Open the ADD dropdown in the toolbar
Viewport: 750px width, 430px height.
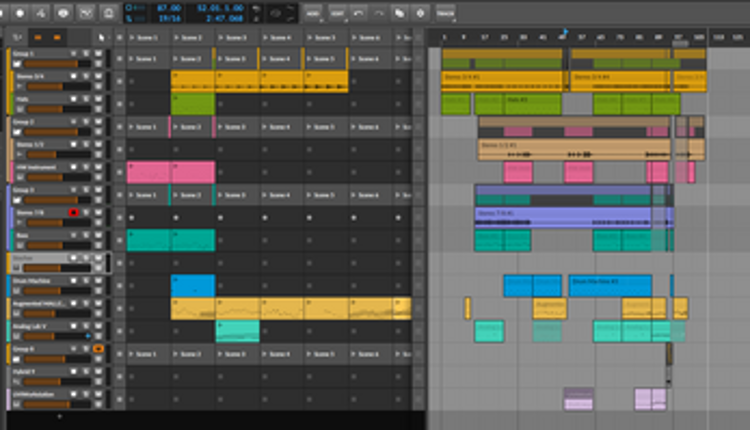313,13
